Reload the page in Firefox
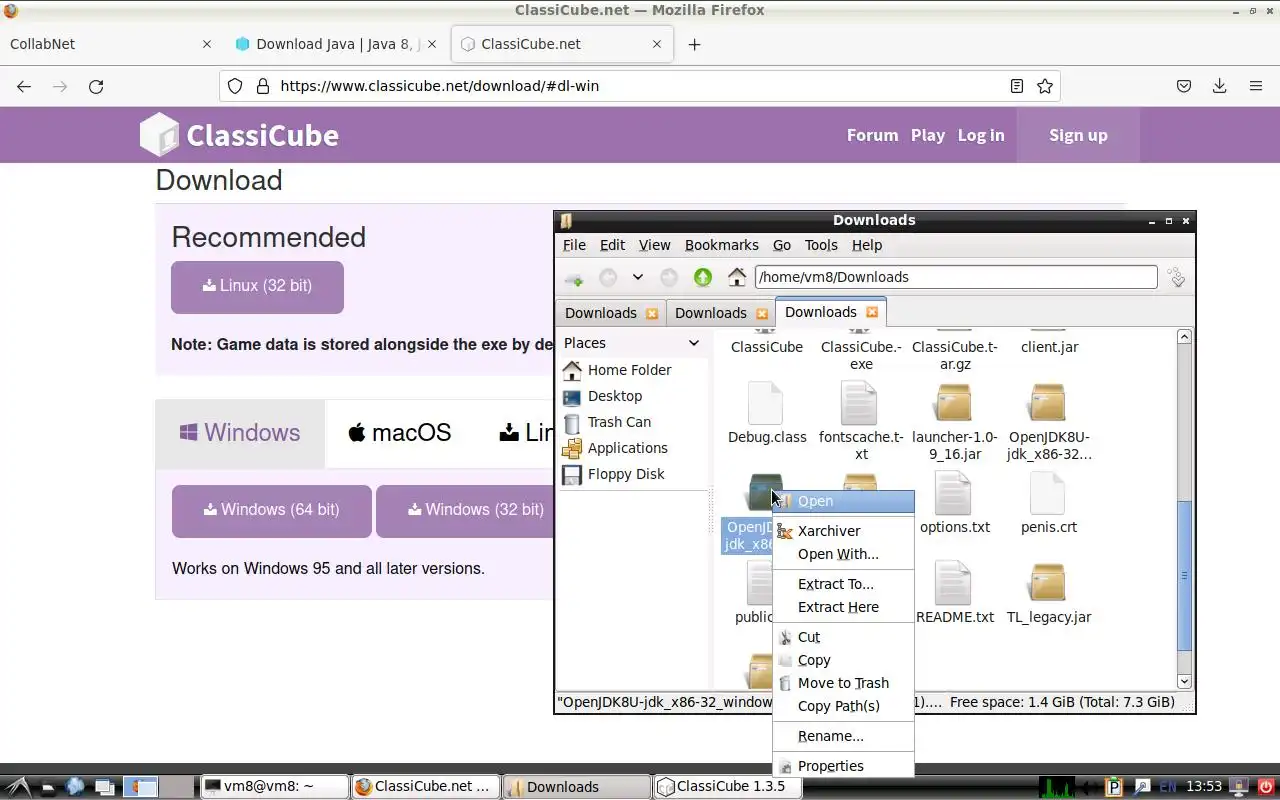This screenshot has height=800, width=1280. tap(96, 86)
